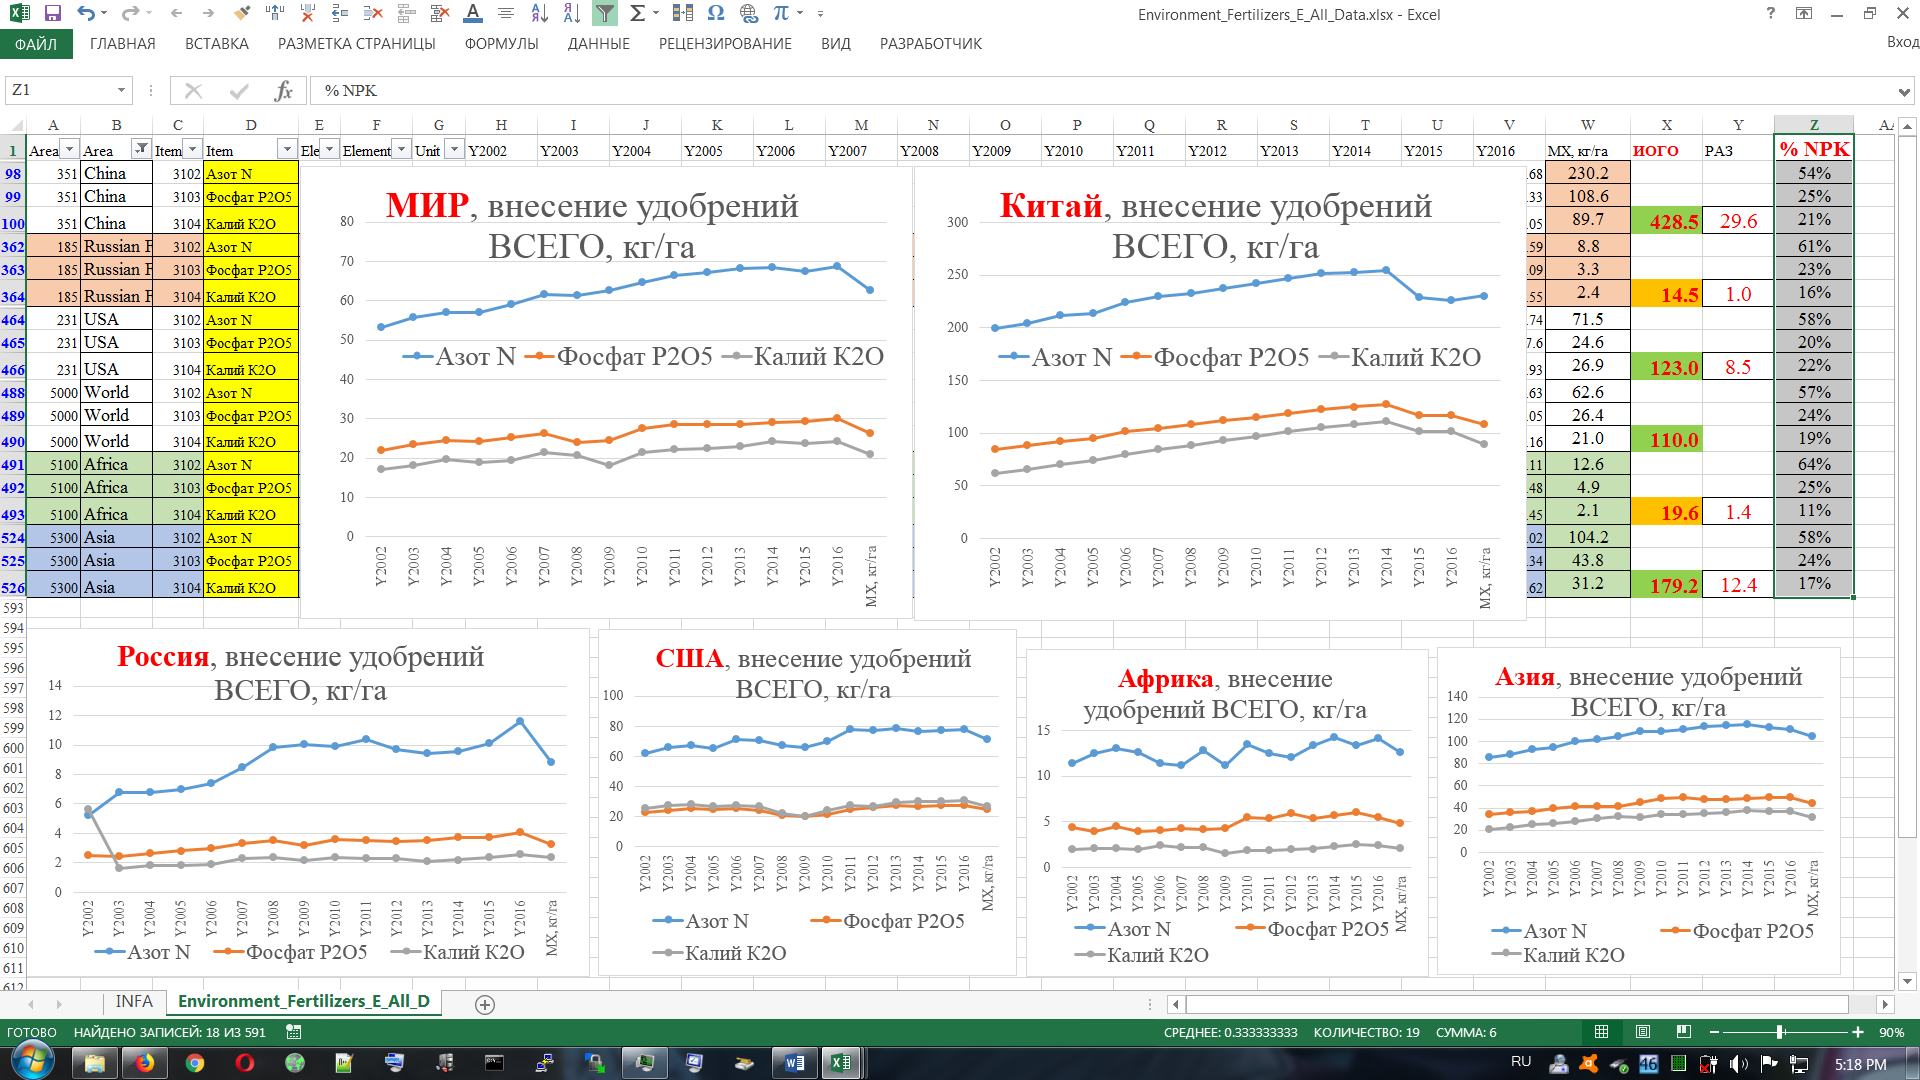Click the Sort A to Z ascending icon
The width and height of the screenshot is (1920, 1080).
[x=540, y=13]
